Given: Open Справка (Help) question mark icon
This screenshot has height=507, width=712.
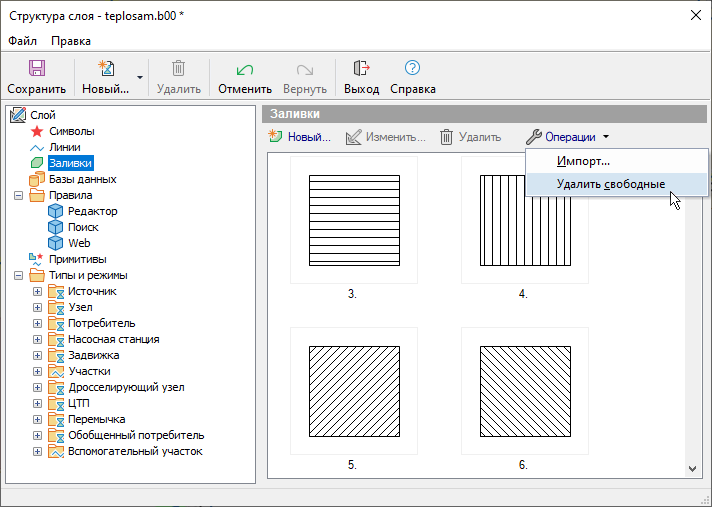Looking at the screenshot, I should [412, 69].
